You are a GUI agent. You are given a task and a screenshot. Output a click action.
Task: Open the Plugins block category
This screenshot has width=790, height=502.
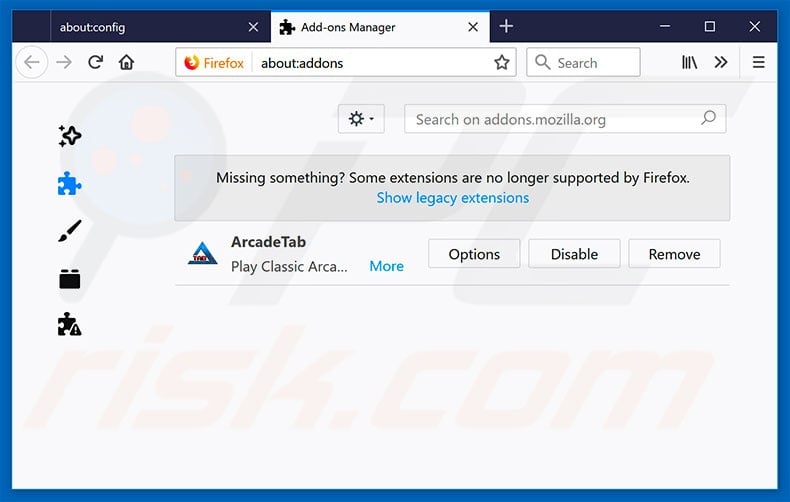pyautogui.click(x=70, y=279)
